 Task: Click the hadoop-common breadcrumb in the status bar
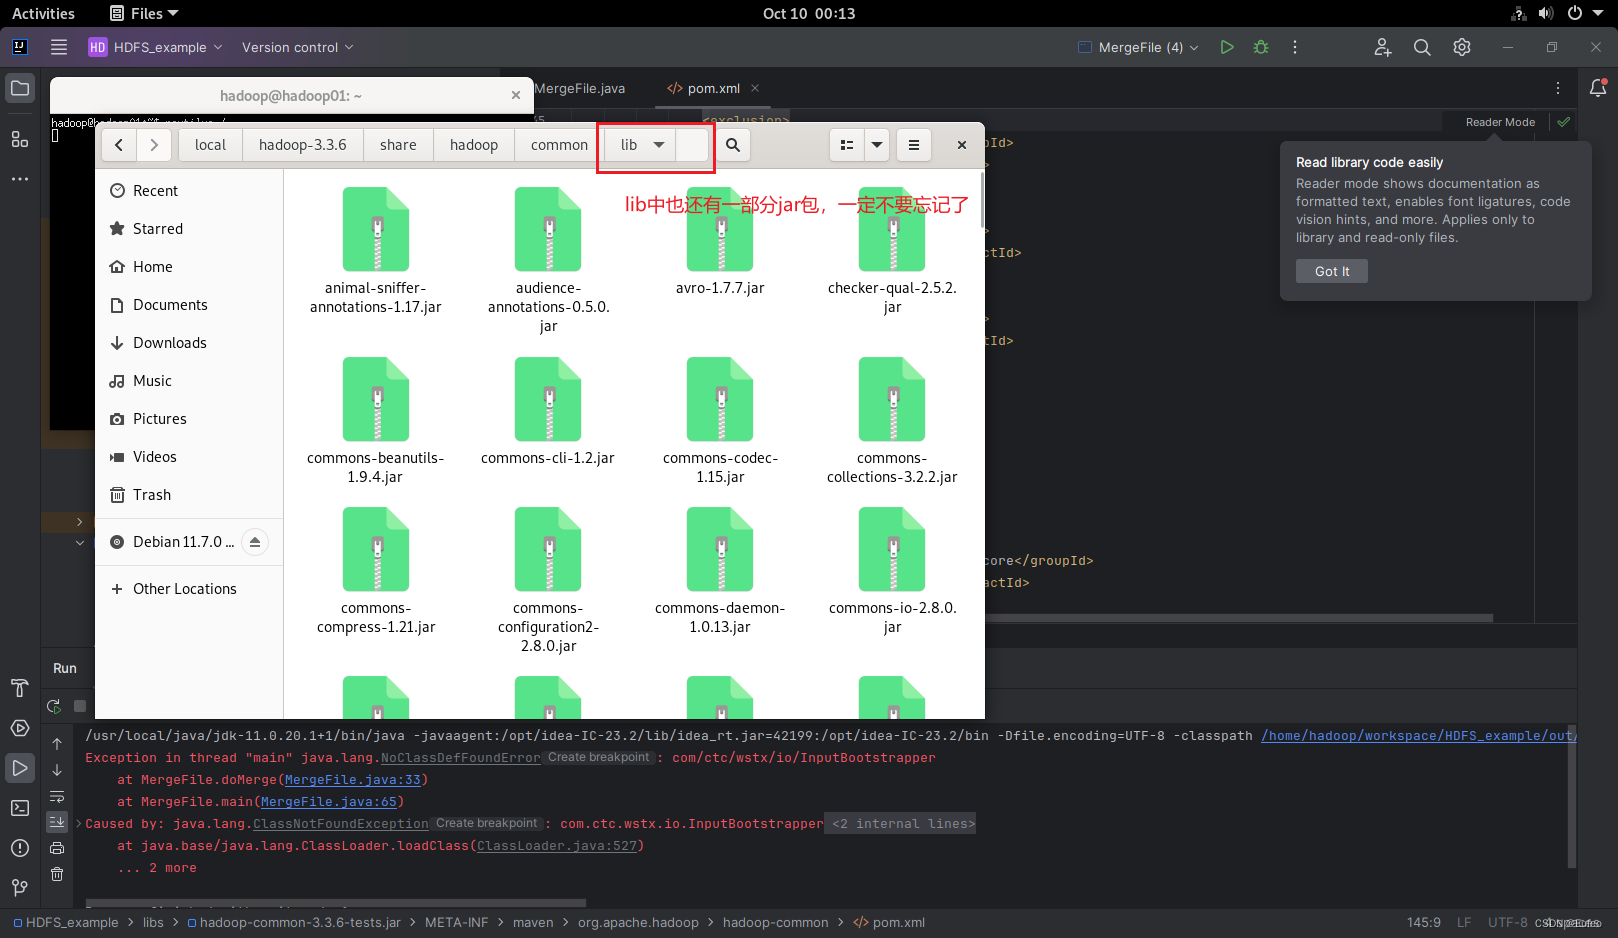pyautogui.click(x=775, y=922)
